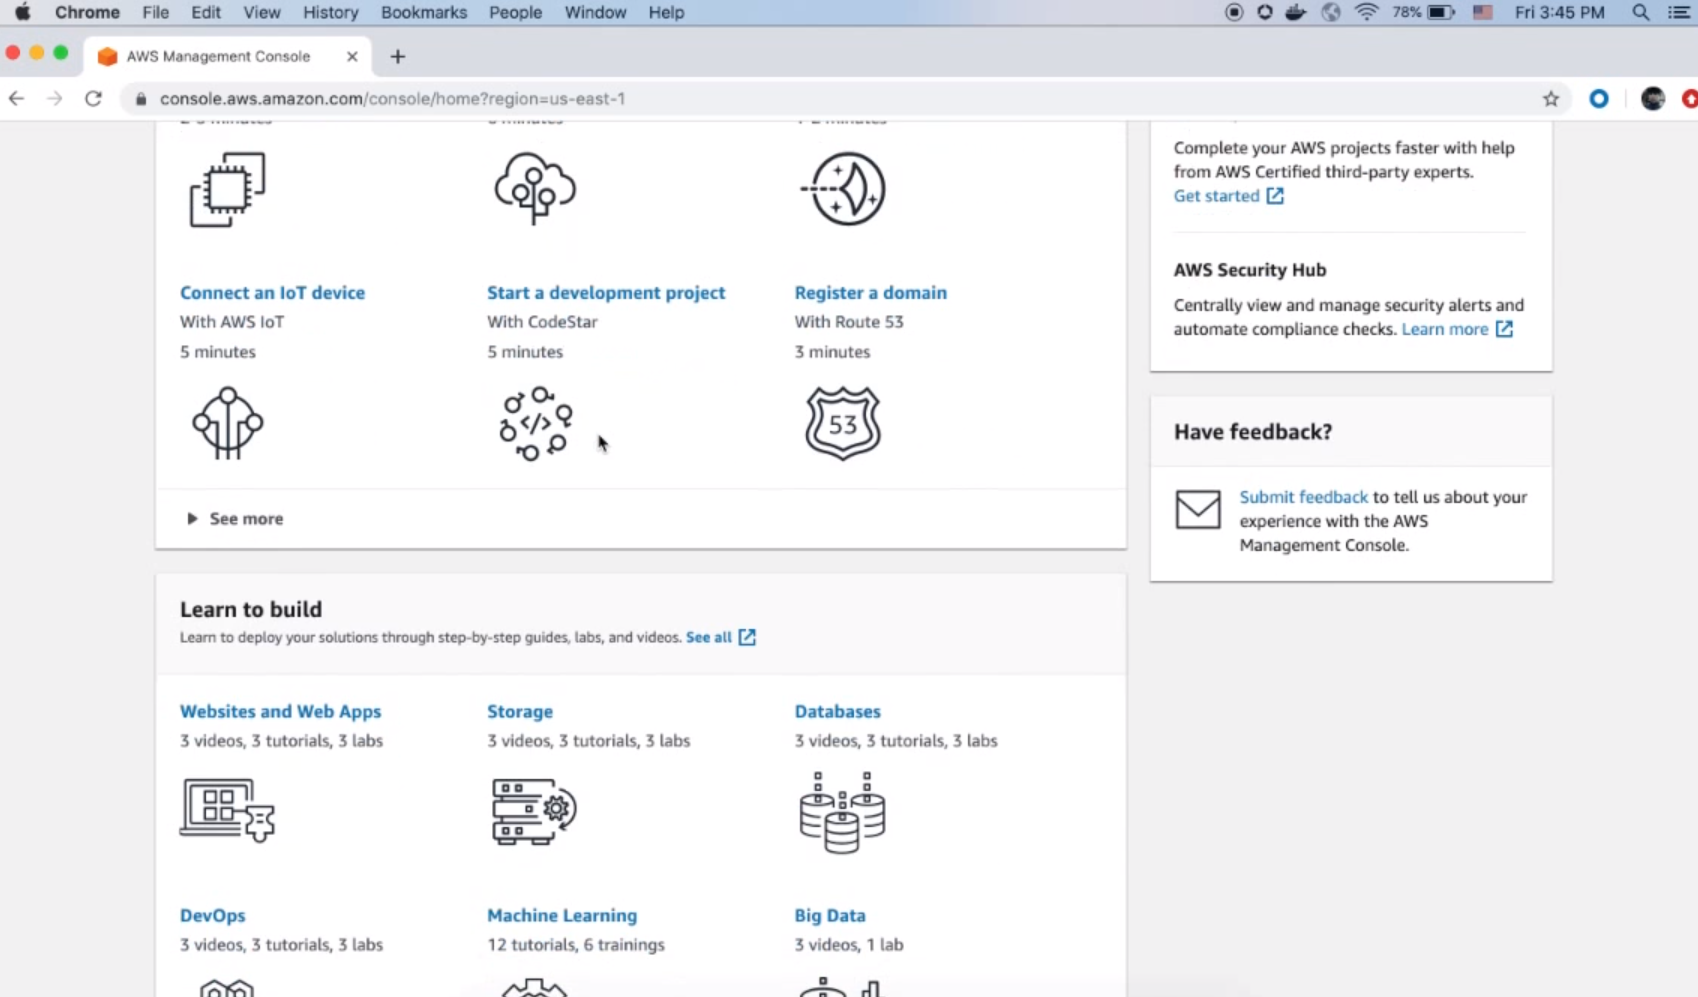Click the Submit feedback link
This screenshot has height=997, width=1698.
tap(1303, 497)
